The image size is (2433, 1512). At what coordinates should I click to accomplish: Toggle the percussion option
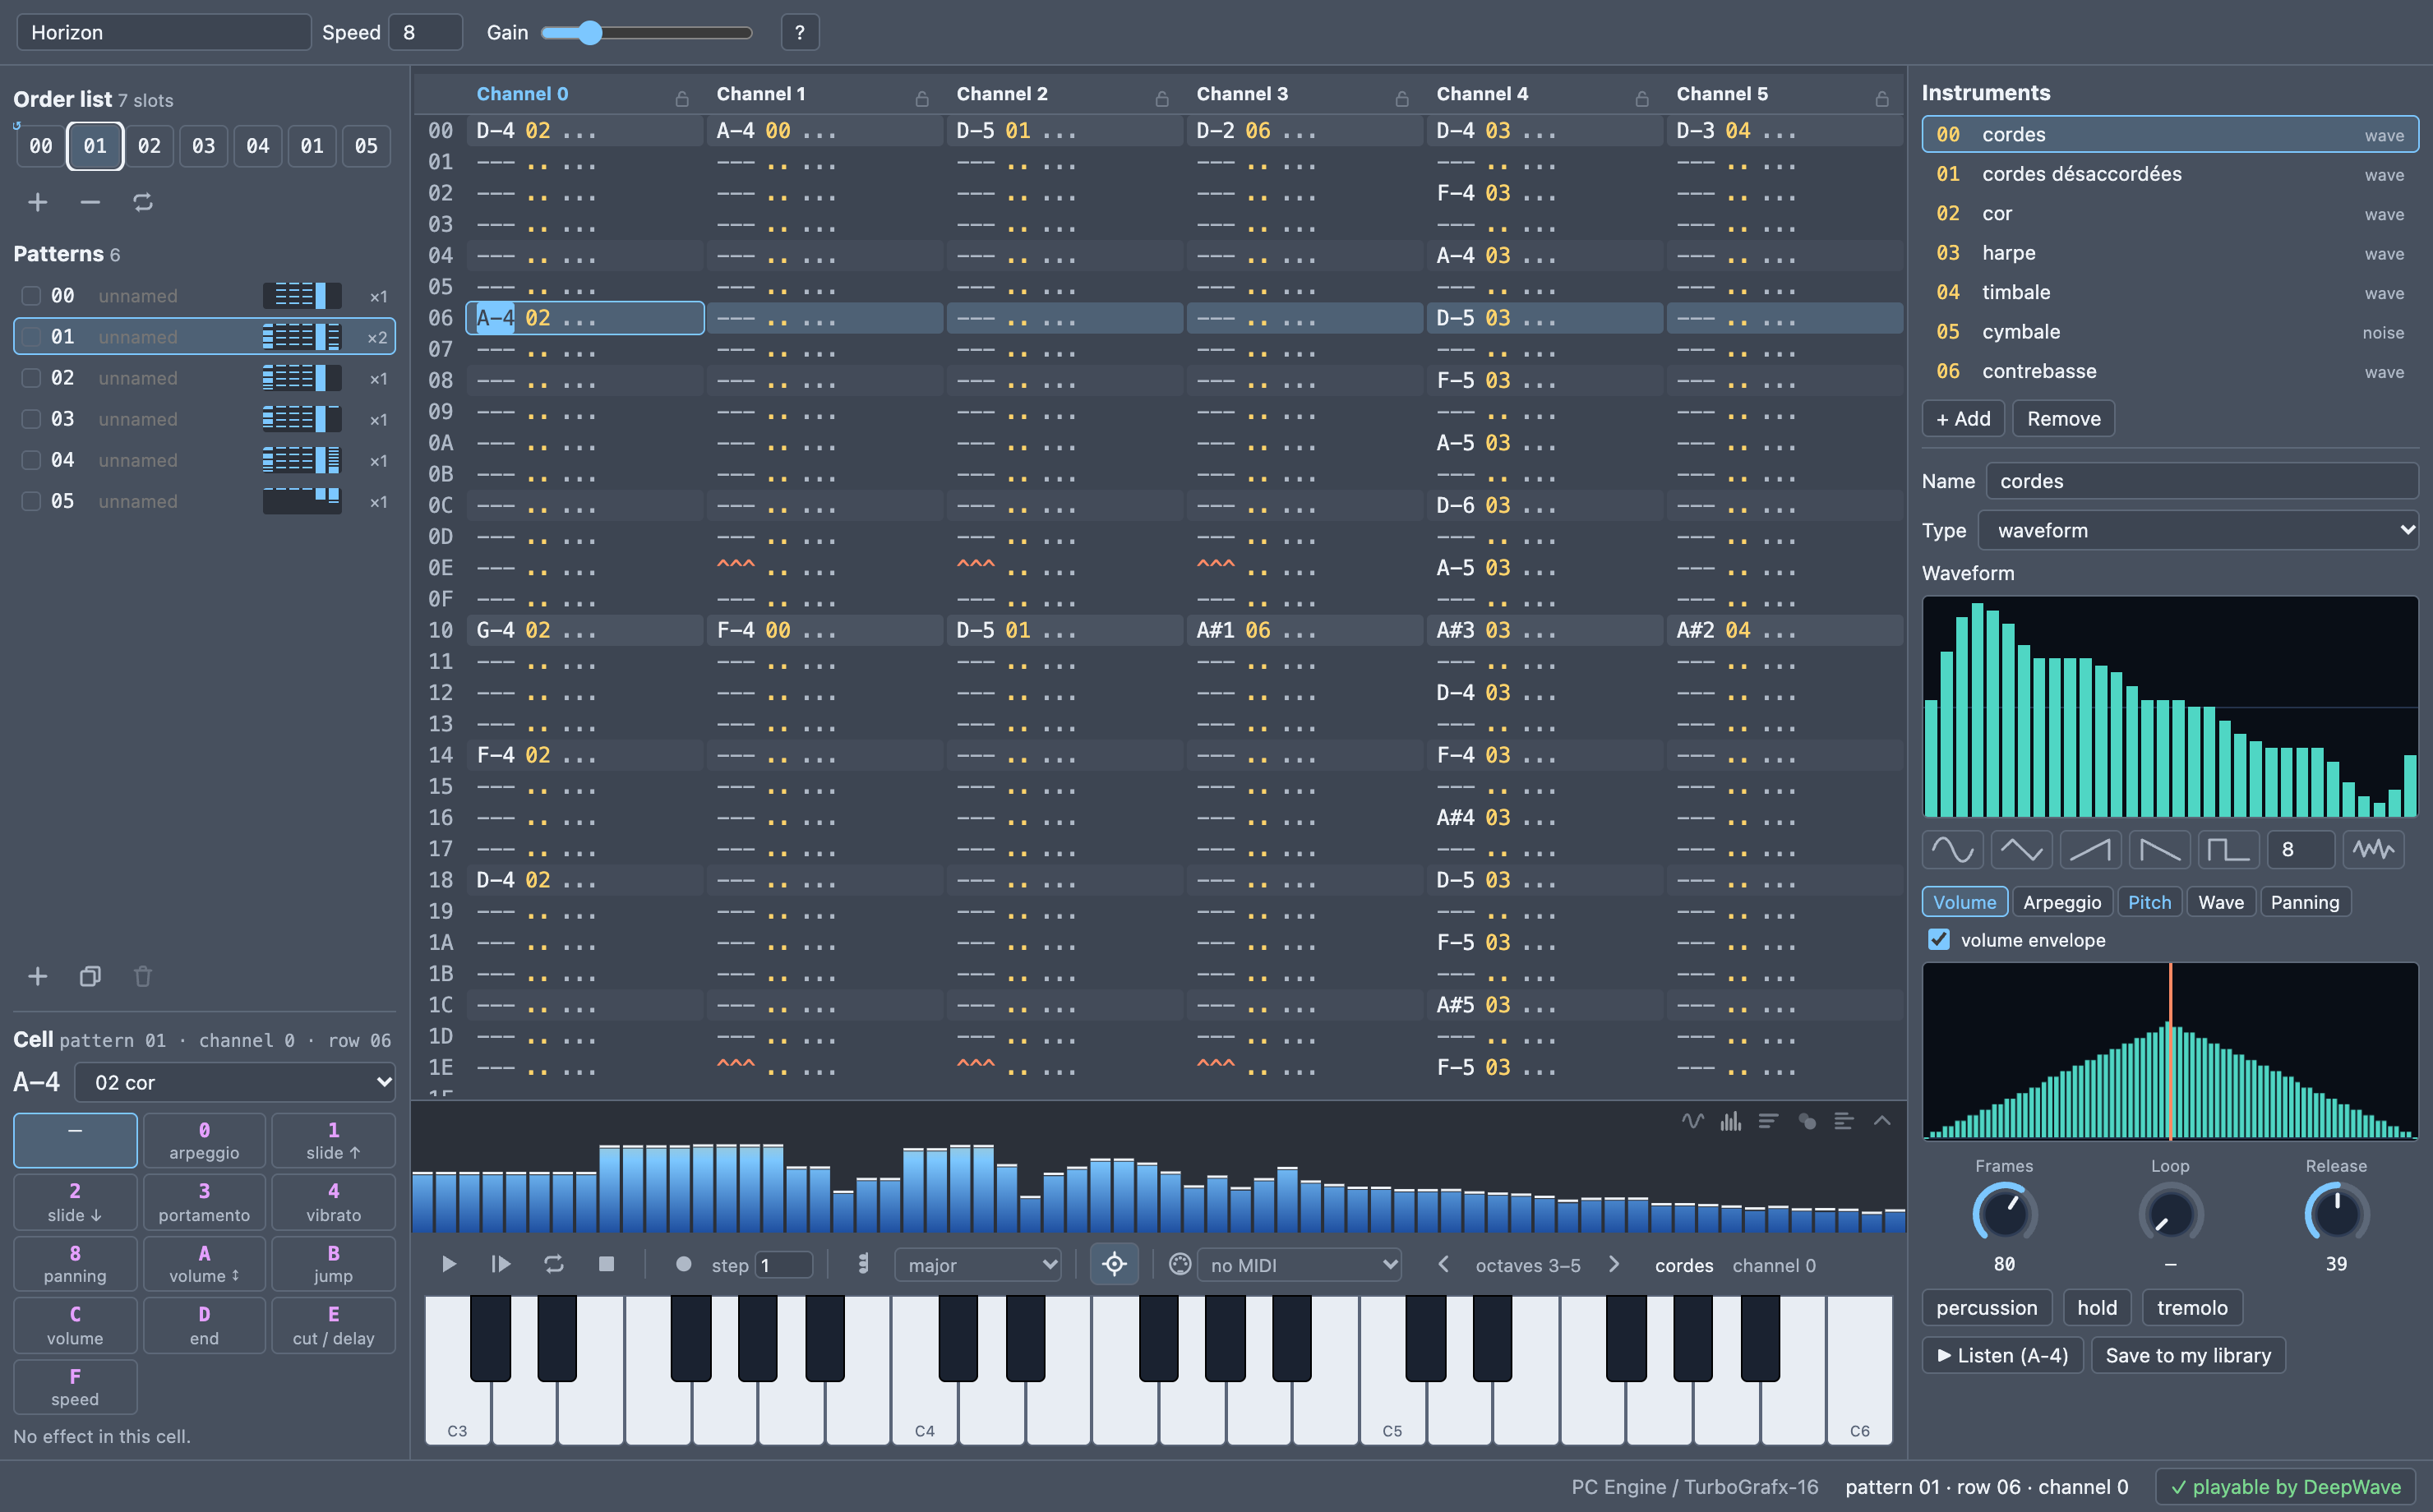(1986, 1308)
